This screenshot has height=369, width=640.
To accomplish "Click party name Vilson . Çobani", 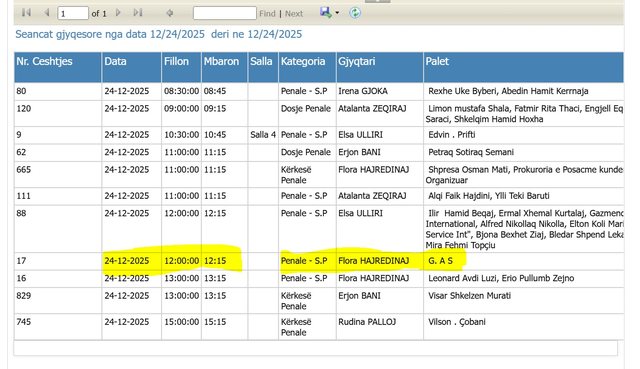I will coord(457,322).
